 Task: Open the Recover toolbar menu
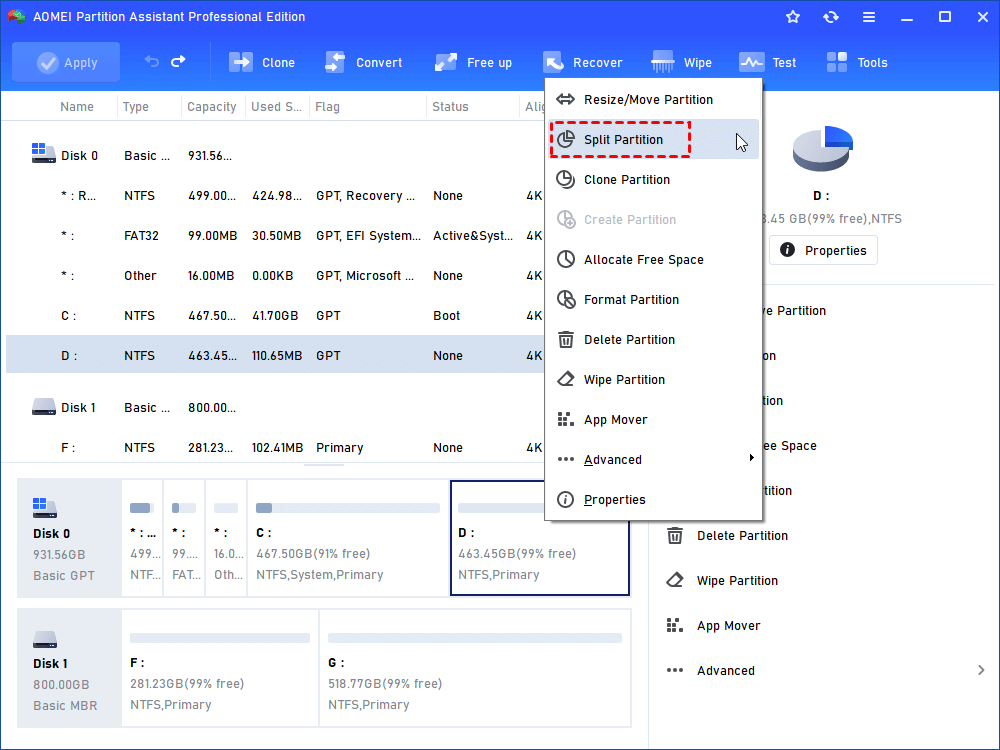pos(582,62)
